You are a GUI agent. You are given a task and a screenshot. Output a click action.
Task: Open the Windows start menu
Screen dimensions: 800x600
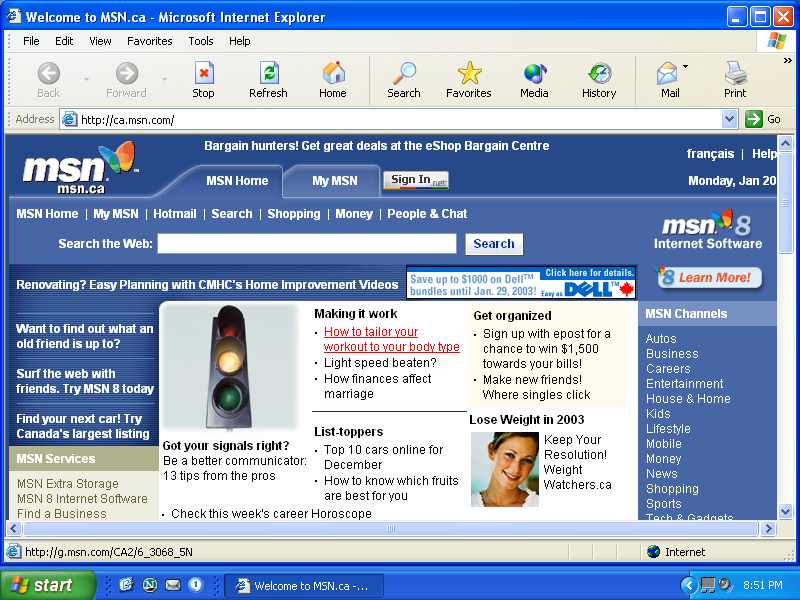(x=48, y=585)
